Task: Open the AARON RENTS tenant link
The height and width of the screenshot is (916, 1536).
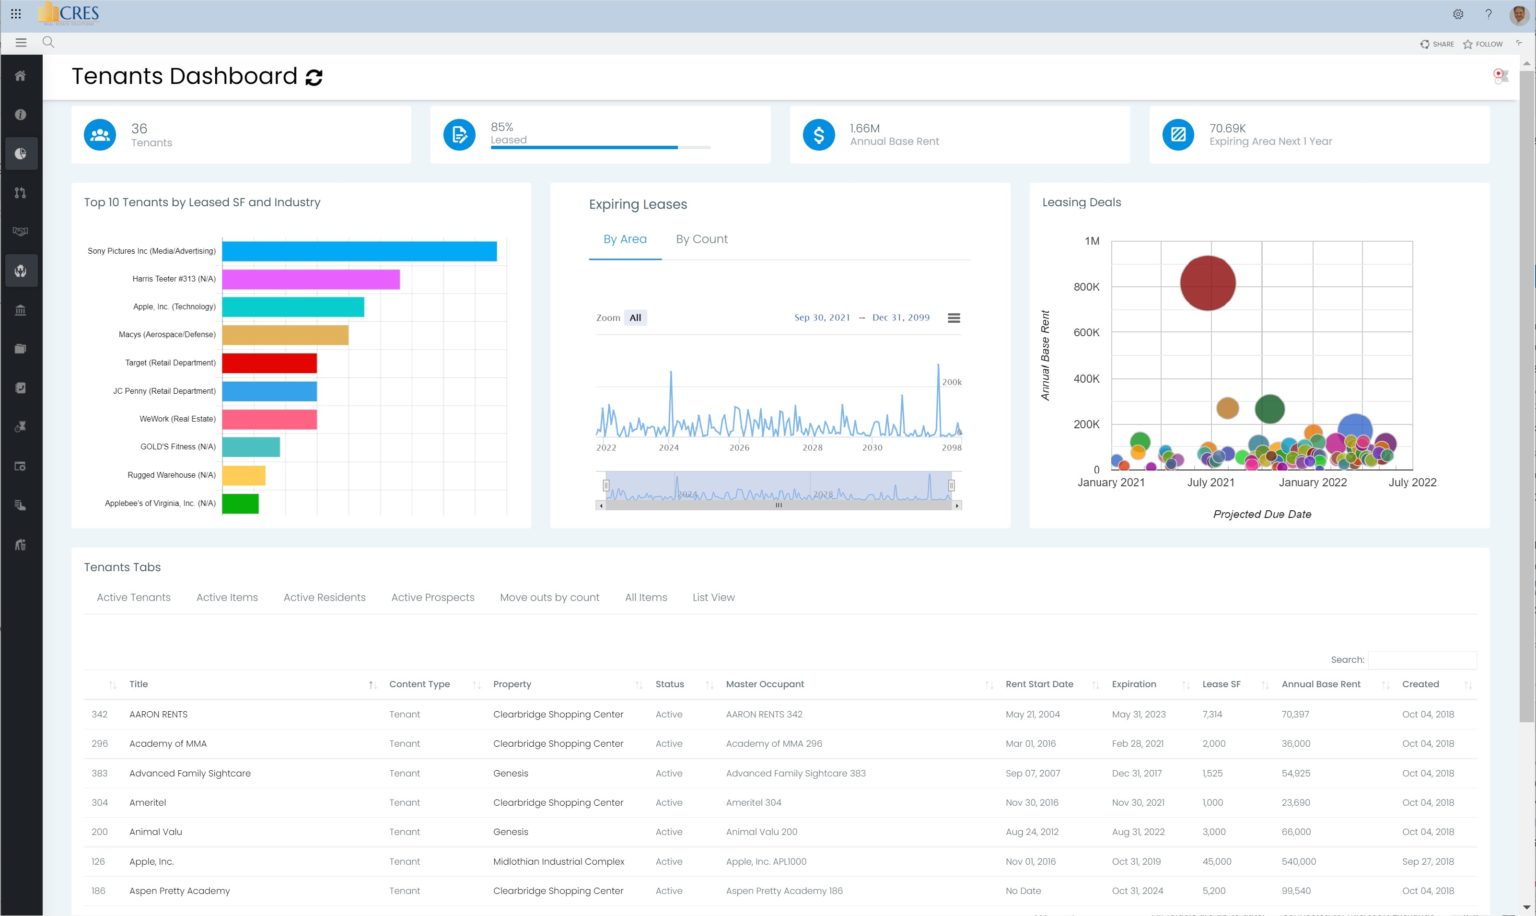Action: 158,714
